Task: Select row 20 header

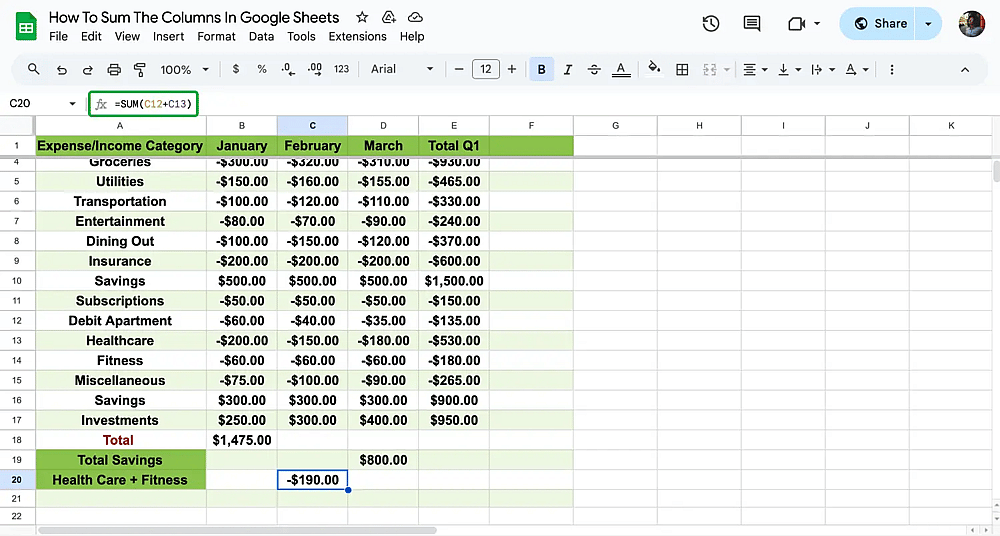Action: [17, 480]
